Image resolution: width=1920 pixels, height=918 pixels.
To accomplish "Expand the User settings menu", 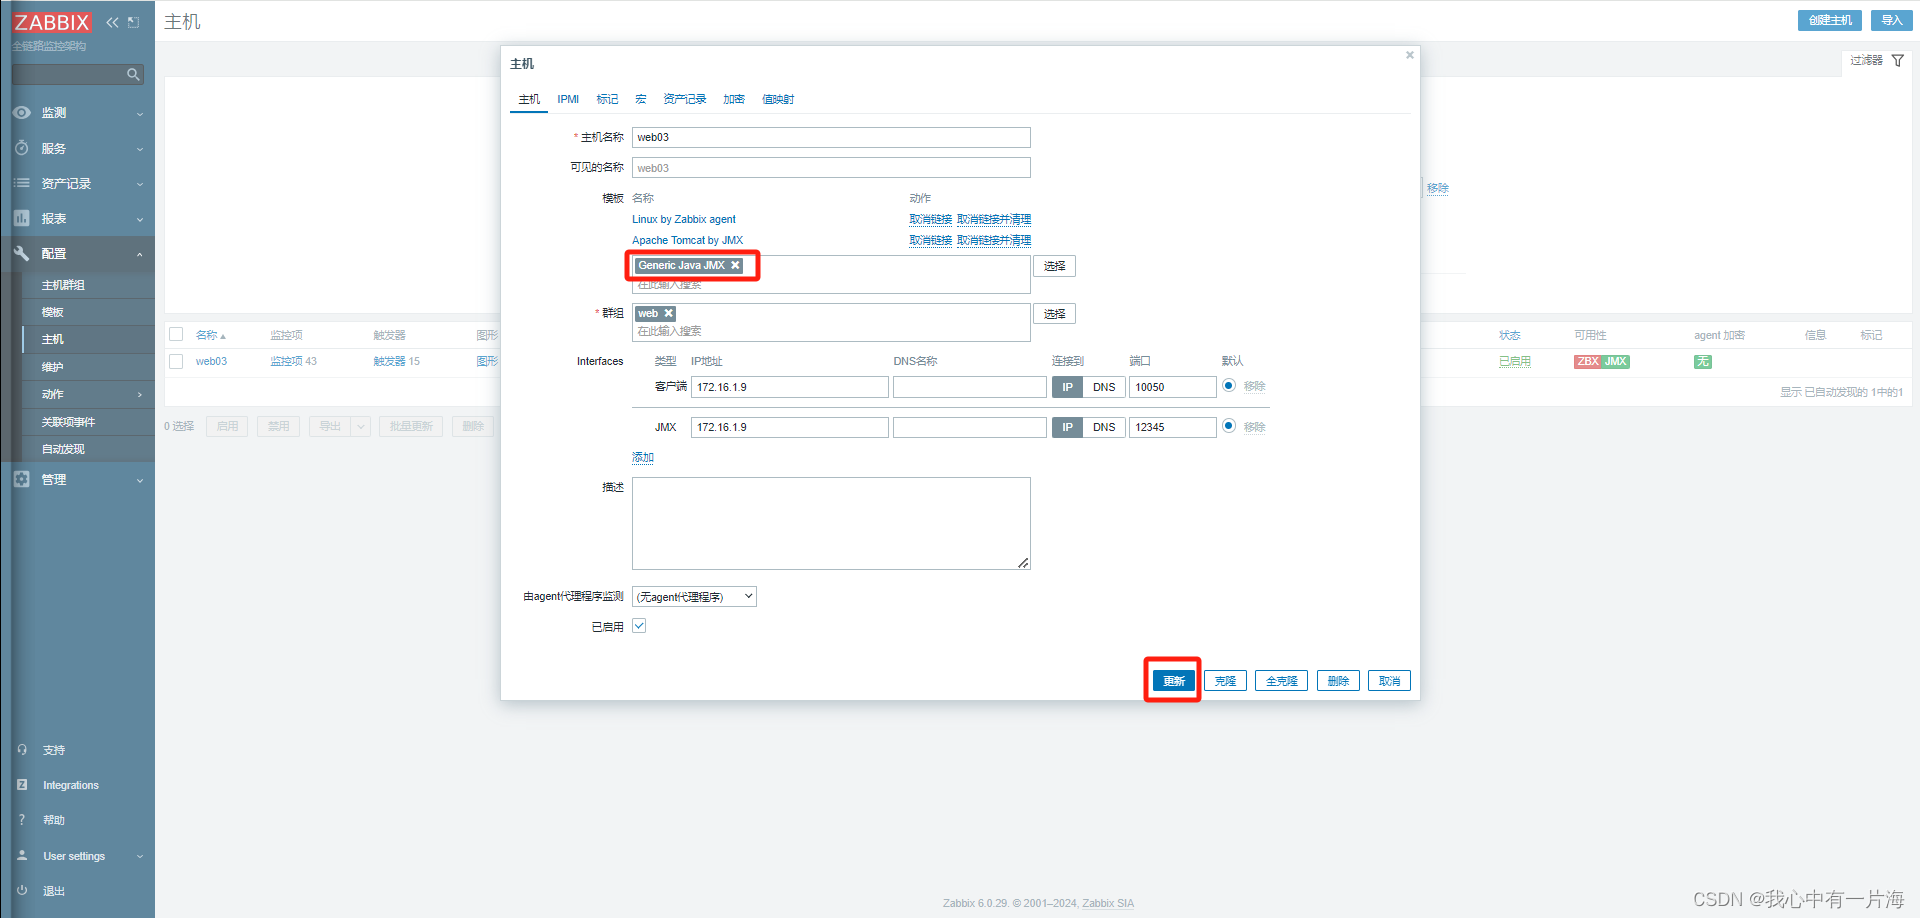I will point(140,856).
